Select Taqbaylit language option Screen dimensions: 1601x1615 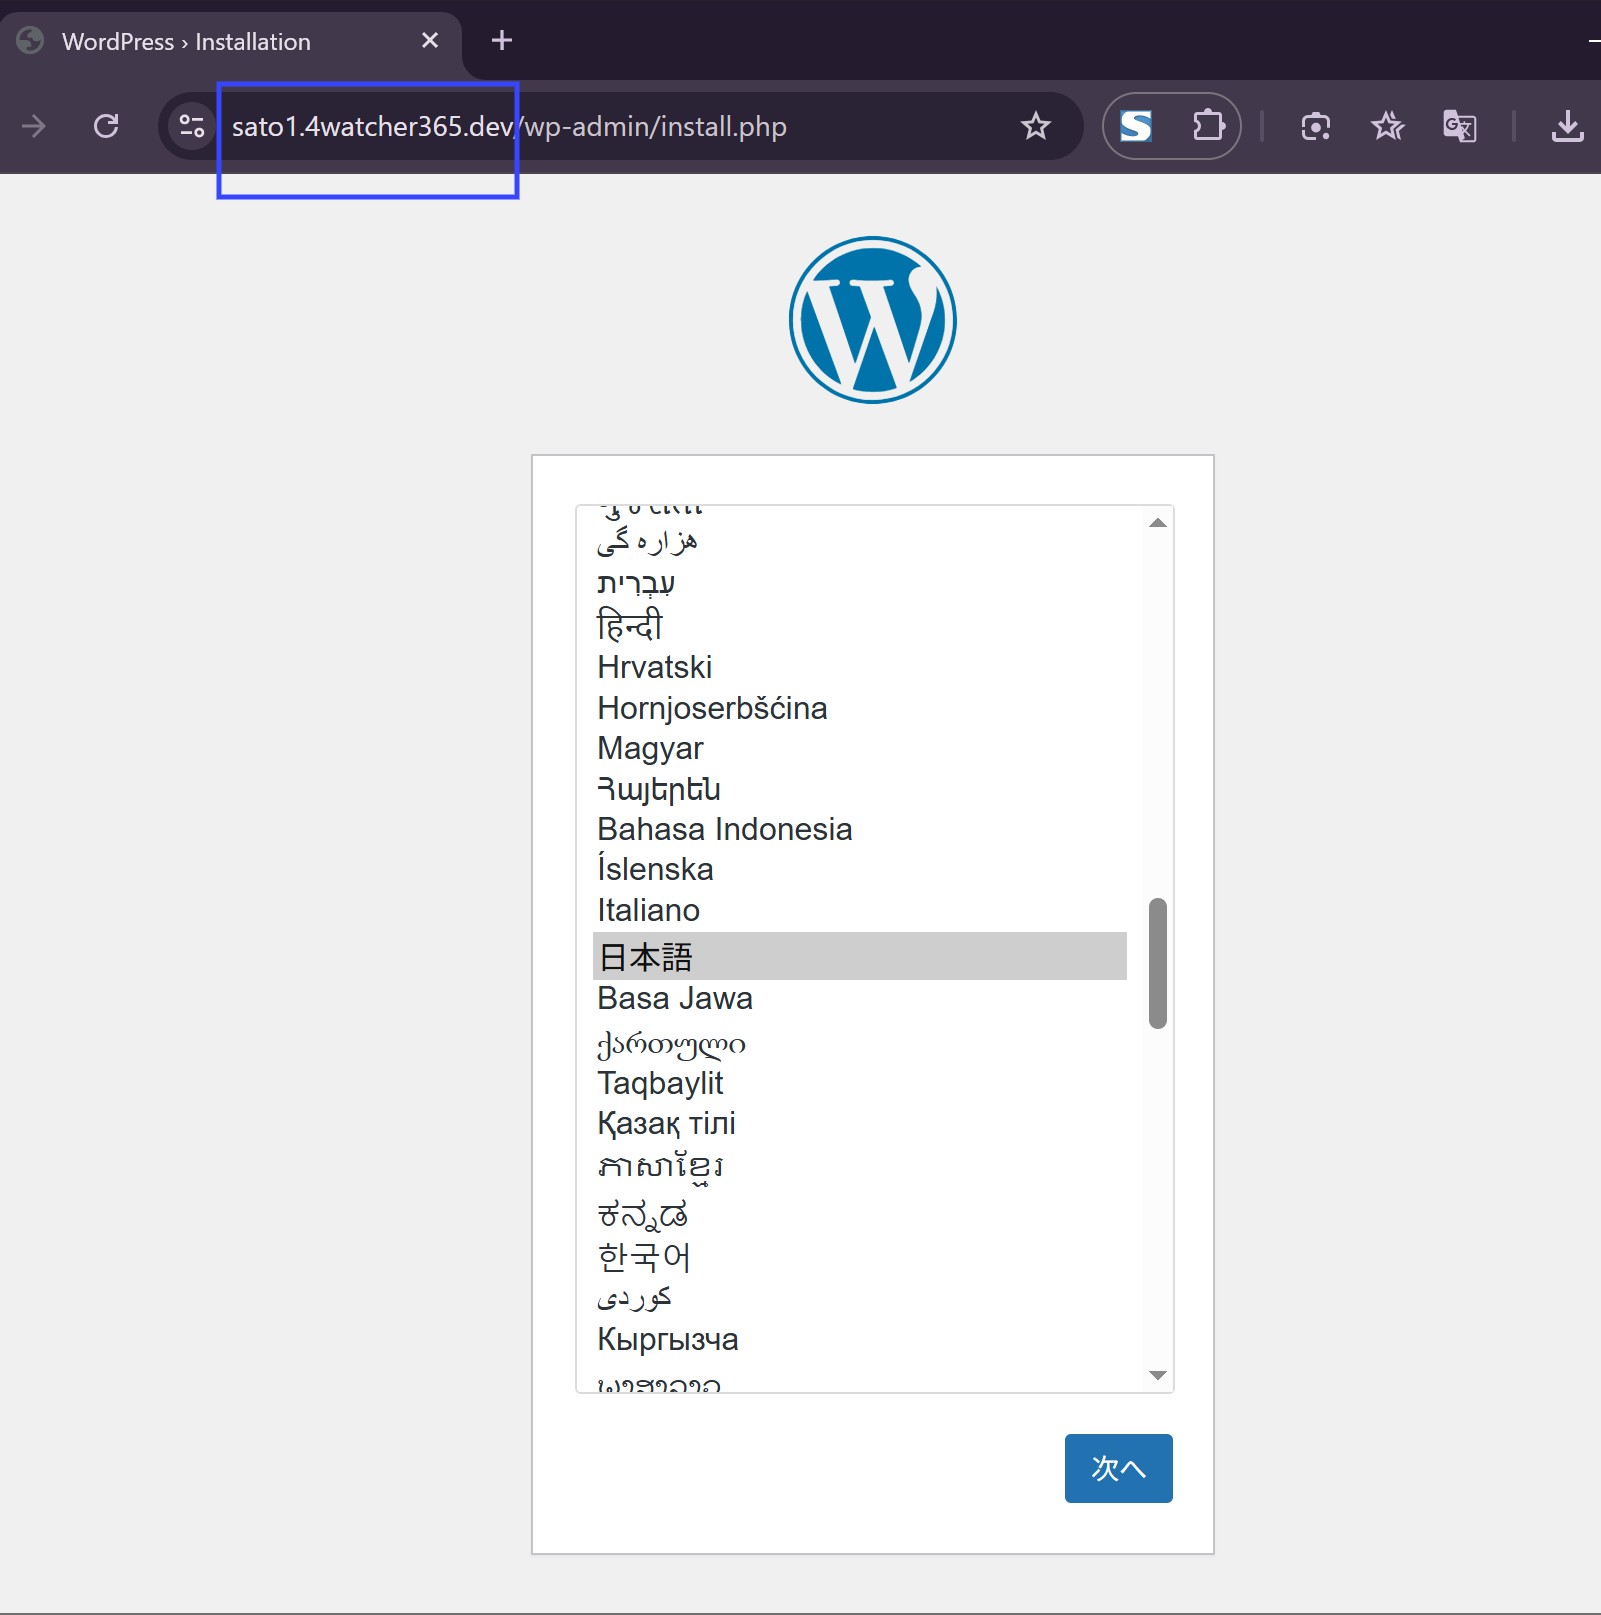[x=860, y=1083]
